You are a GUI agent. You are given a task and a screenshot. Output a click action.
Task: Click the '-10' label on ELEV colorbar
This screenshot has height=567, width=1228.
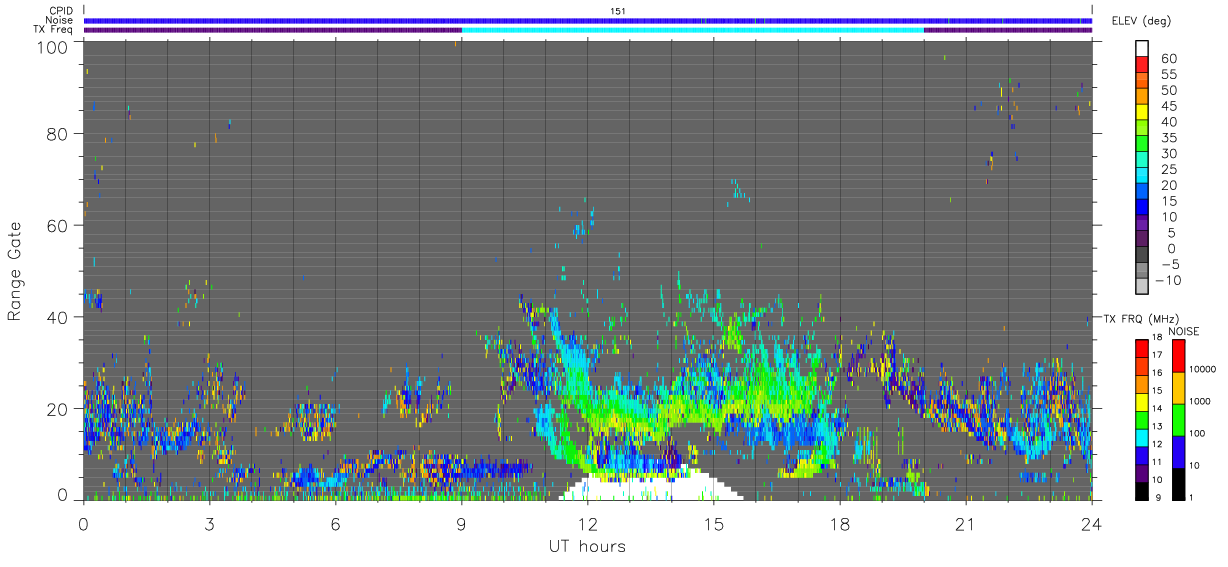[x=1170, y=279]
